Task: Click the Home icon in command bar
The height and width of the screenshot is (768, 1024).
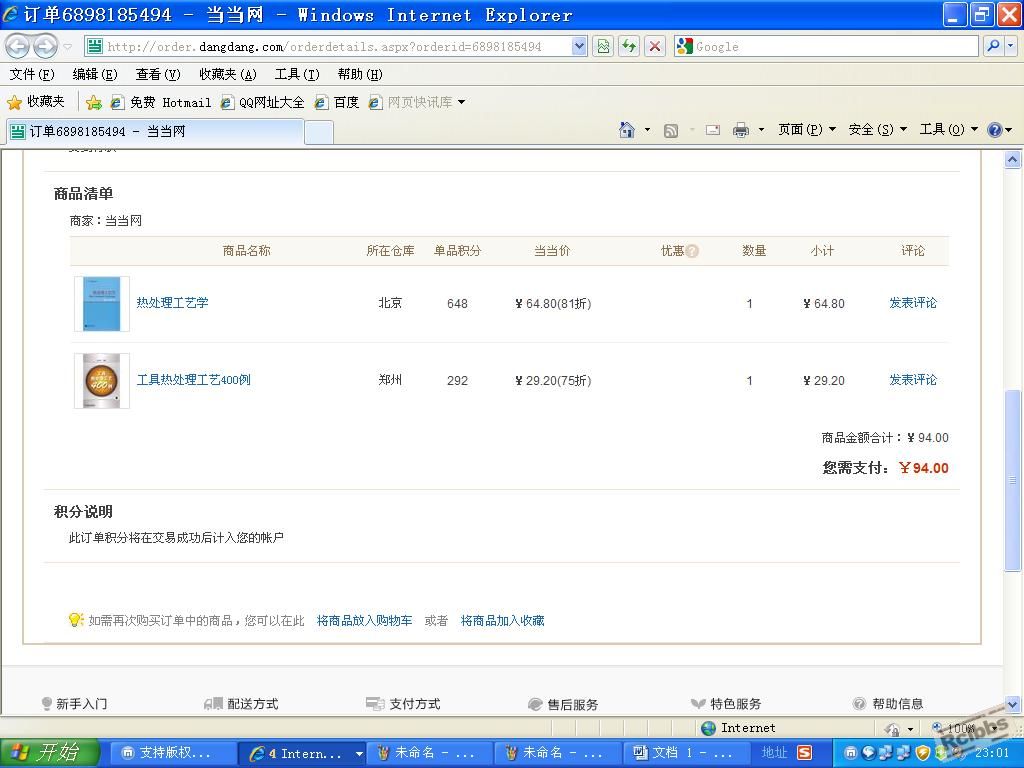Action: (x=626, y=130)
